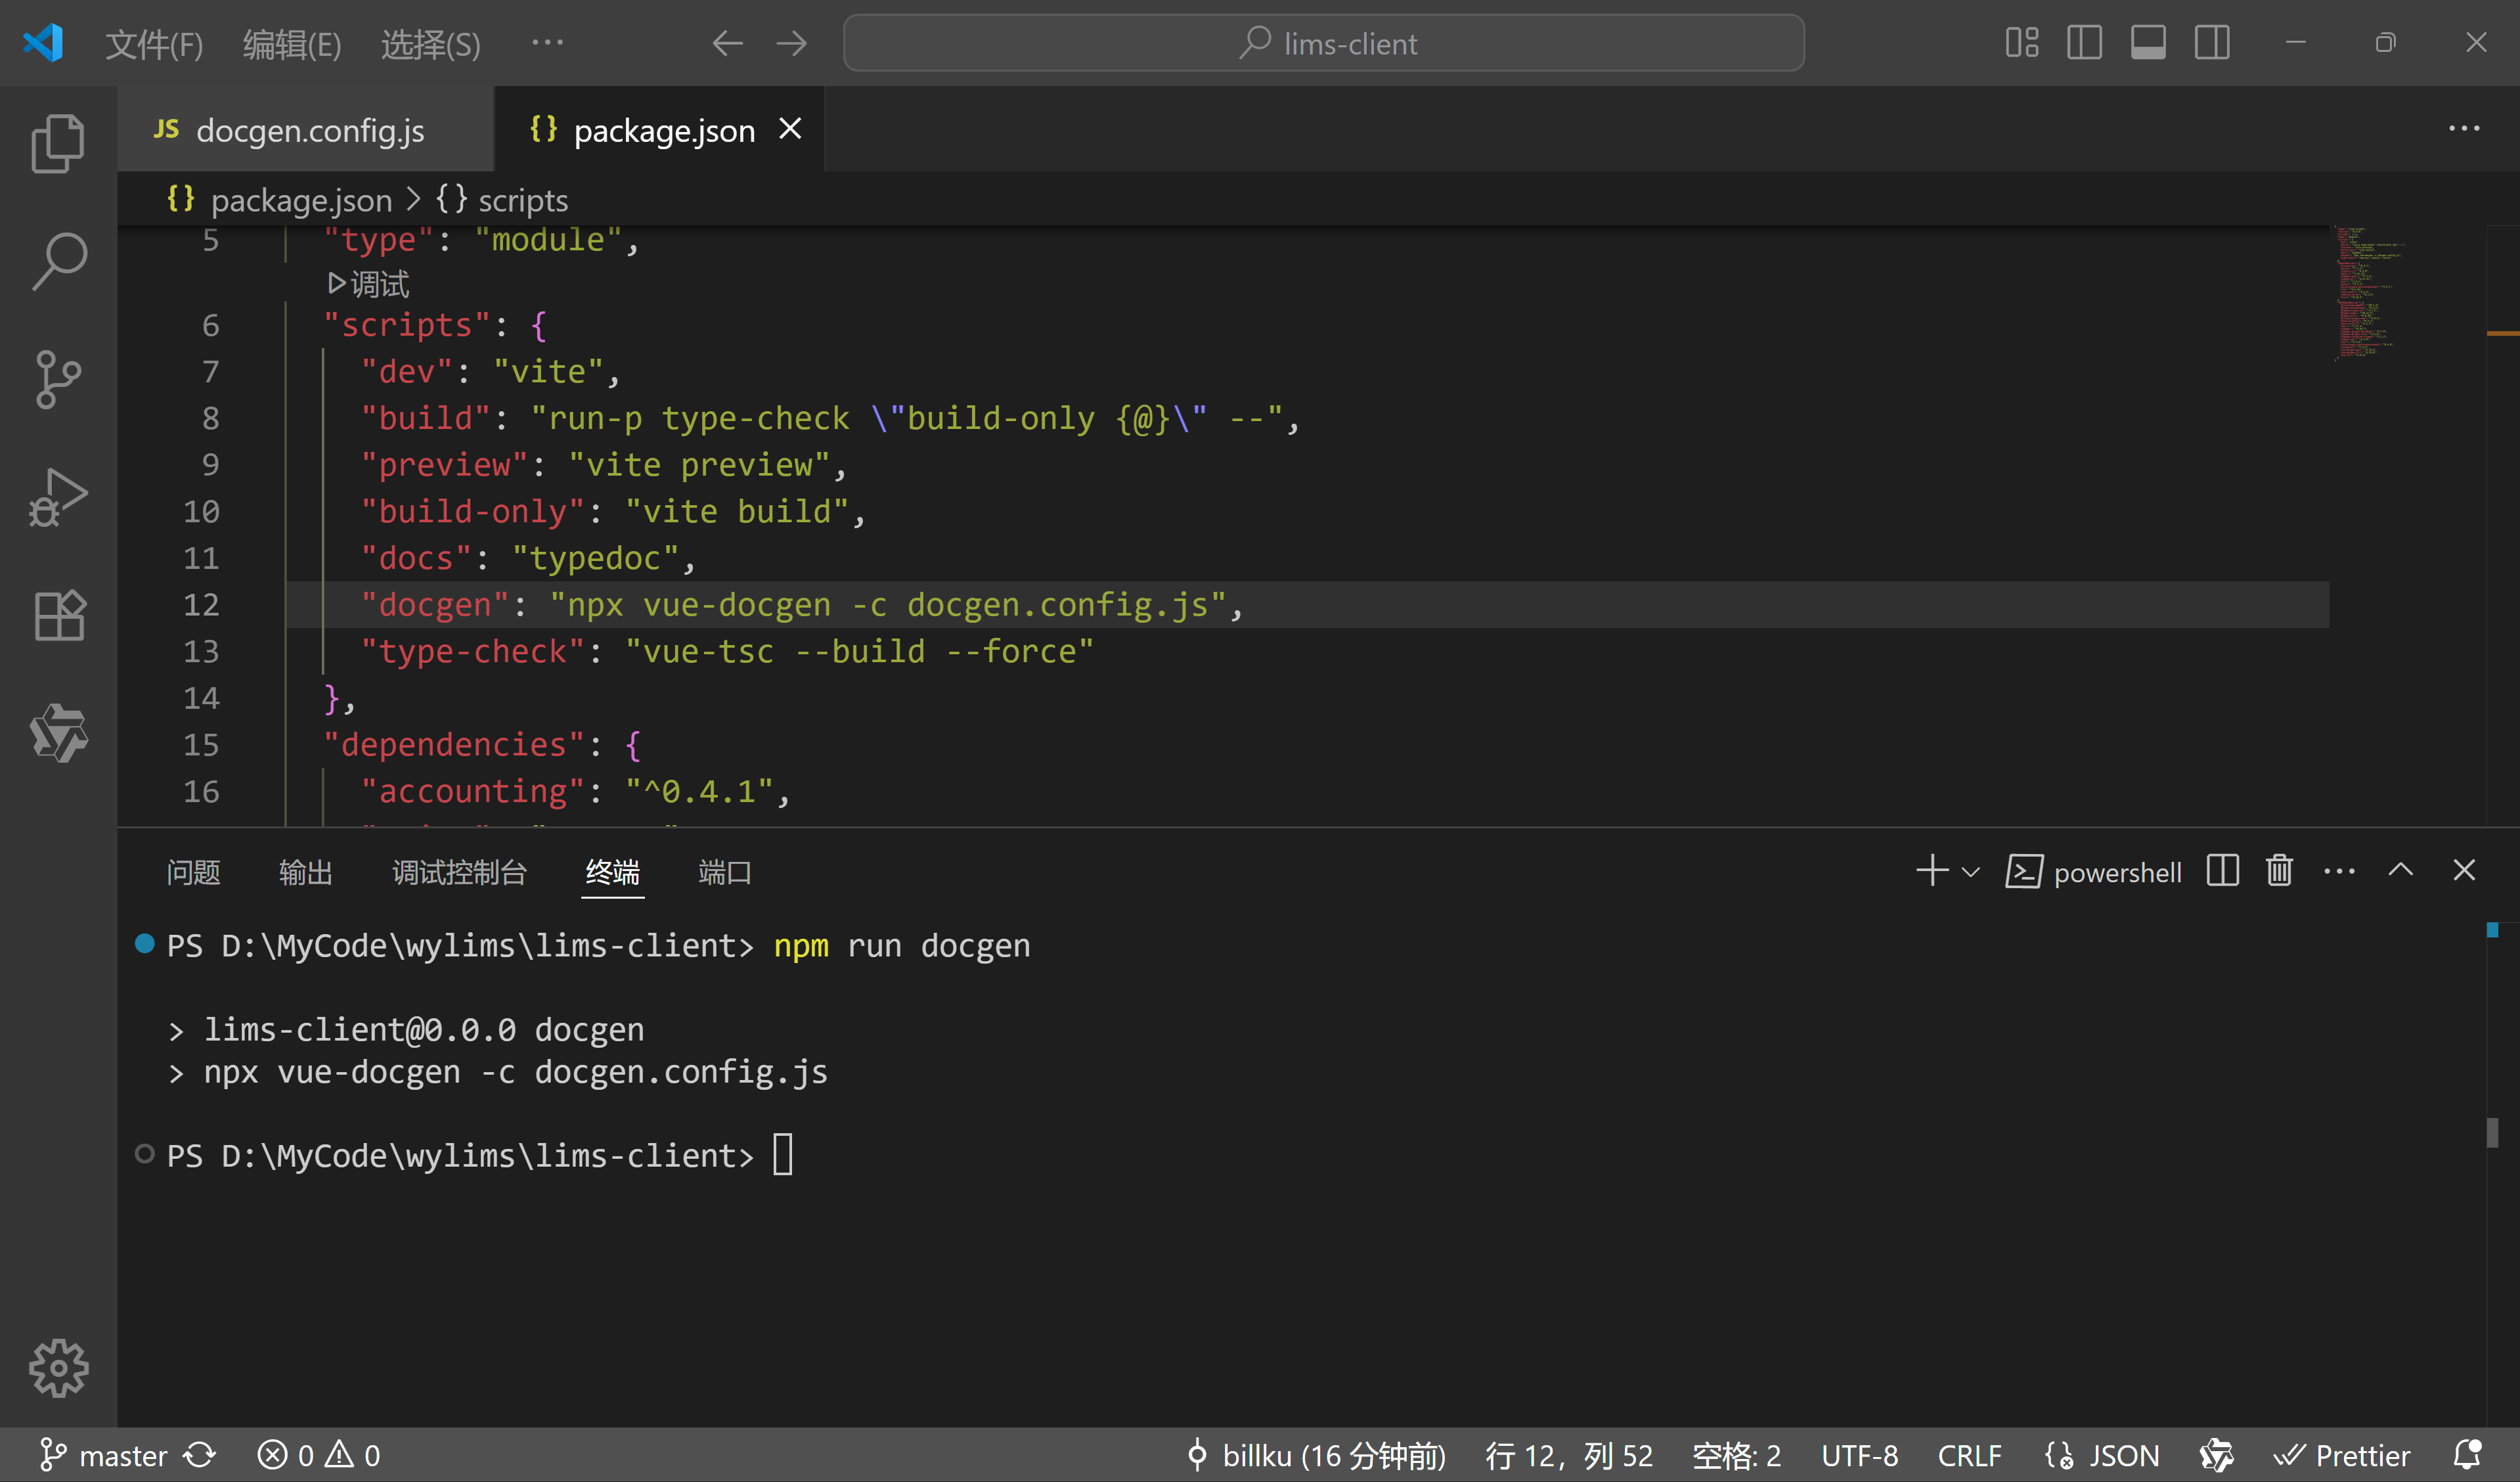Screen dimensions: 2520x1482
Task: Toggle the primary sidebar visibility
Action: (2084, 42)
